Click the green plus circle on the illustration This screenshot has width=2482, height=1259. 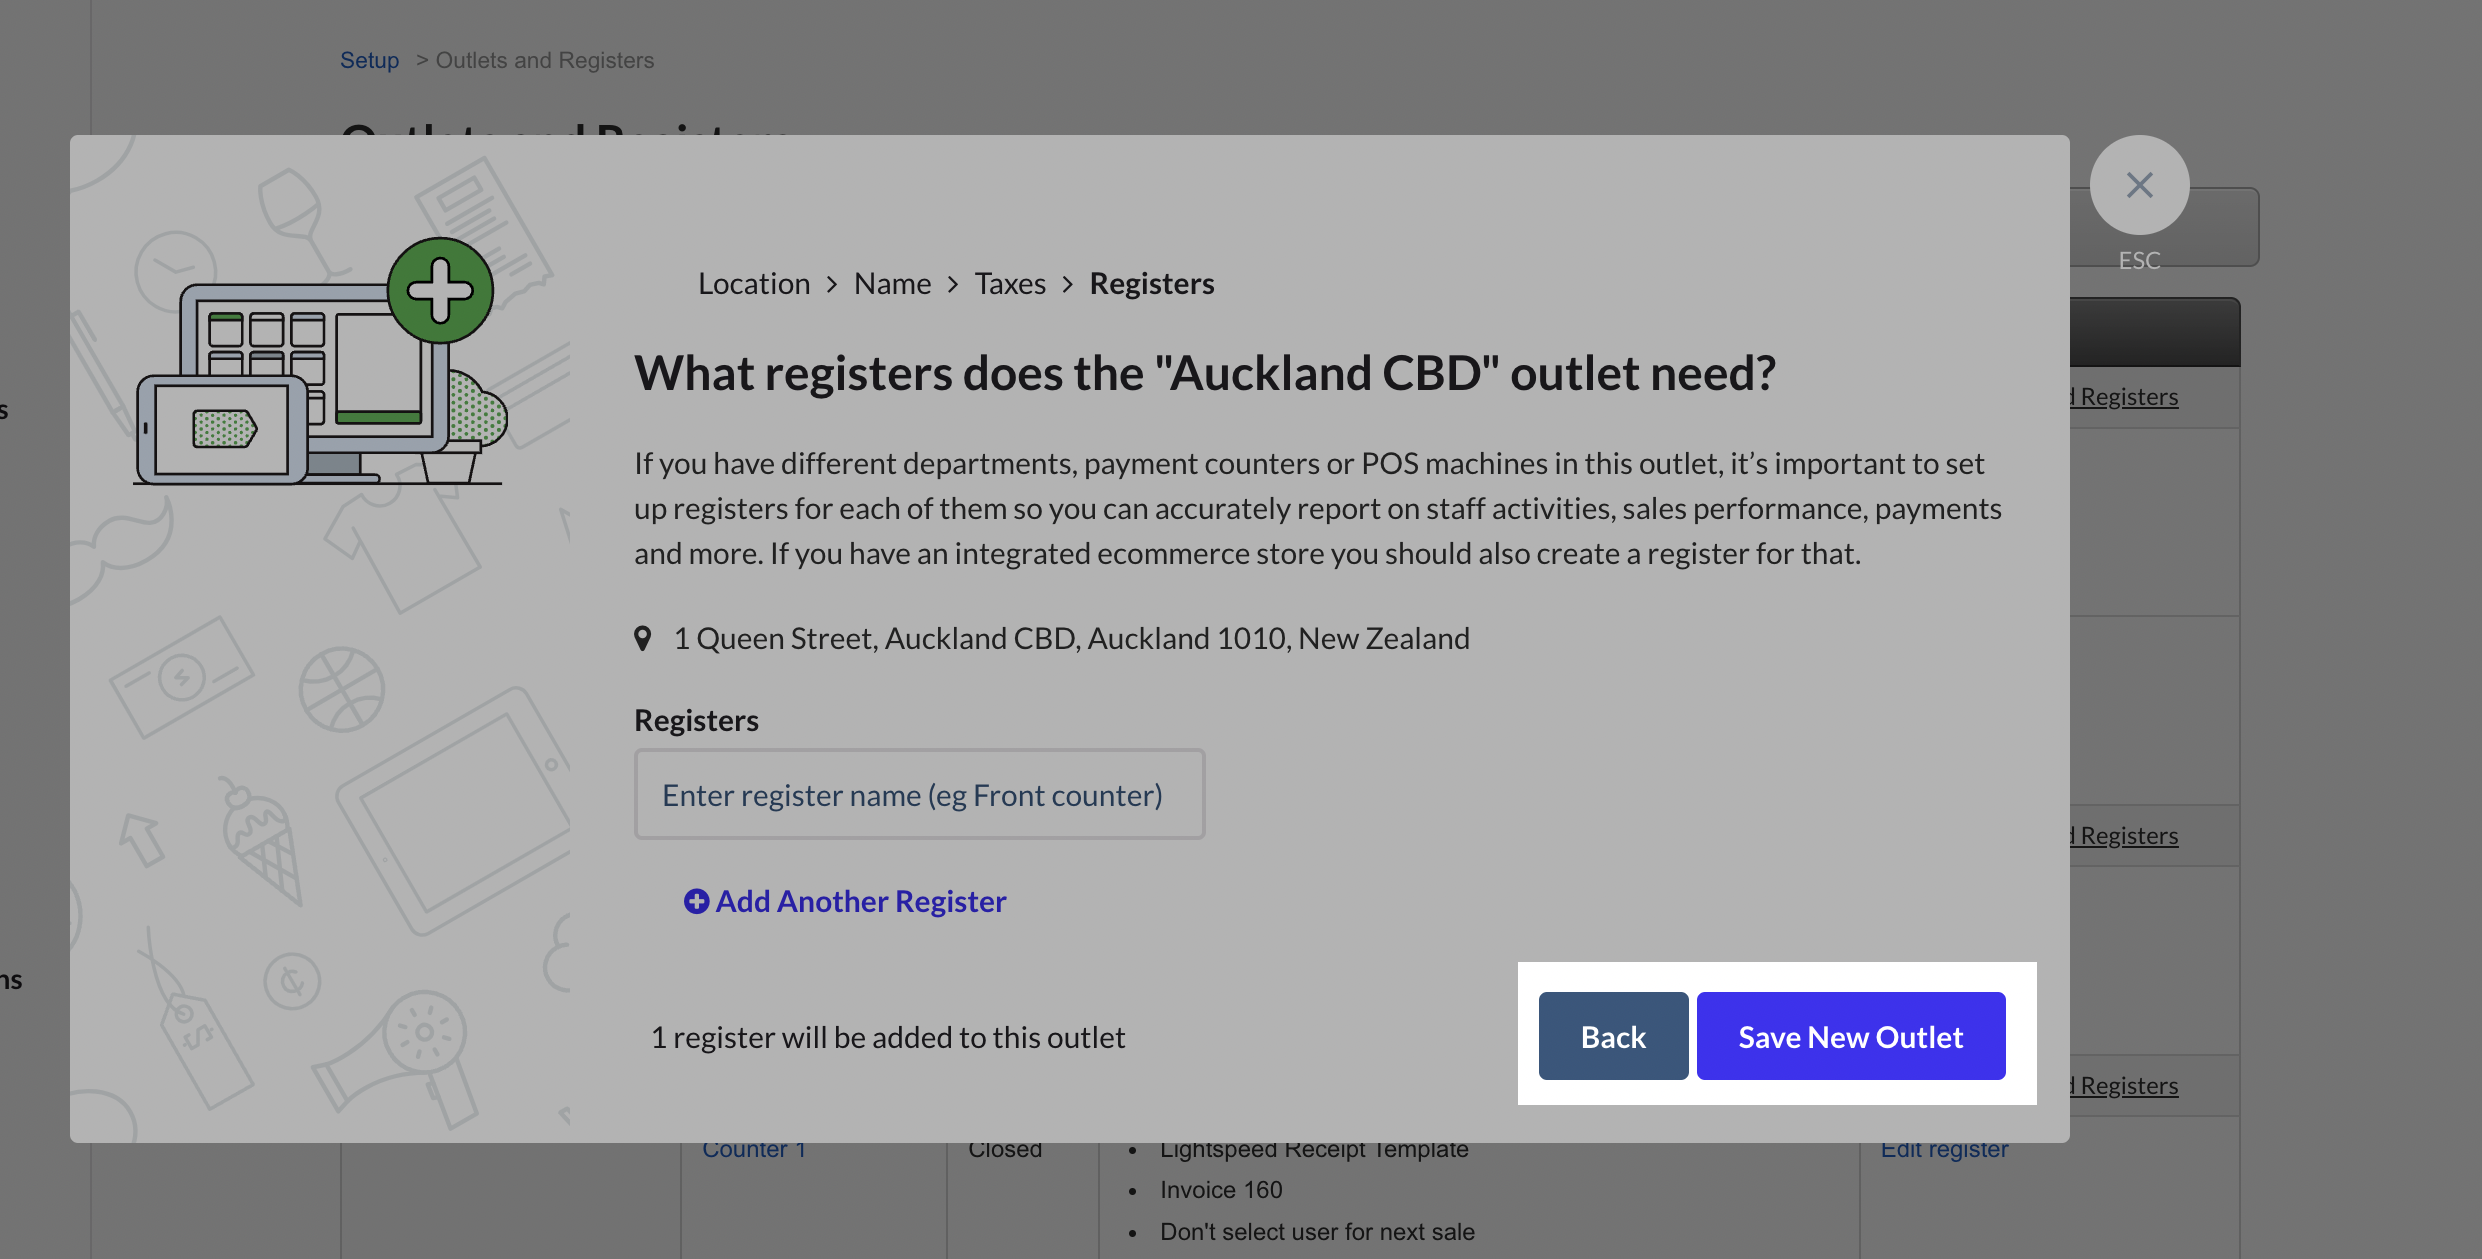pyautogui.click(x=440, y=290)
